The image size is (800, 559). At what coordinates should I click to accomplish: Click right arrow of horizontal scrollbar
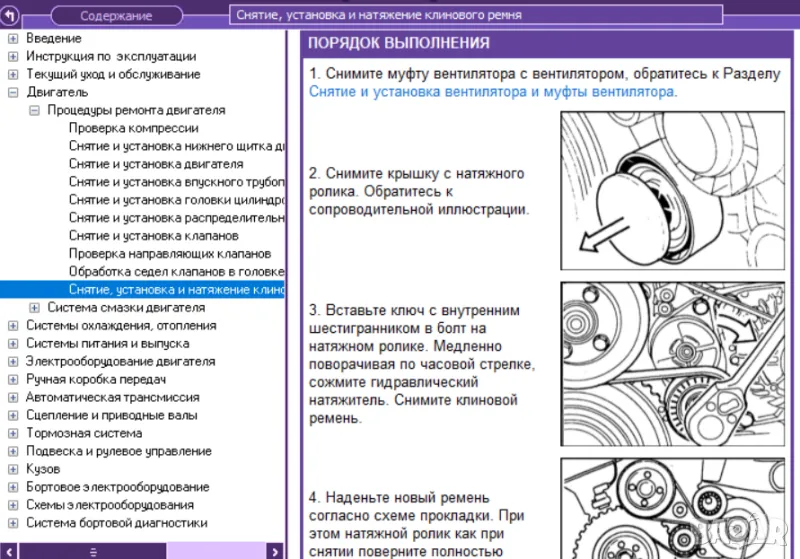click(272, 551)
